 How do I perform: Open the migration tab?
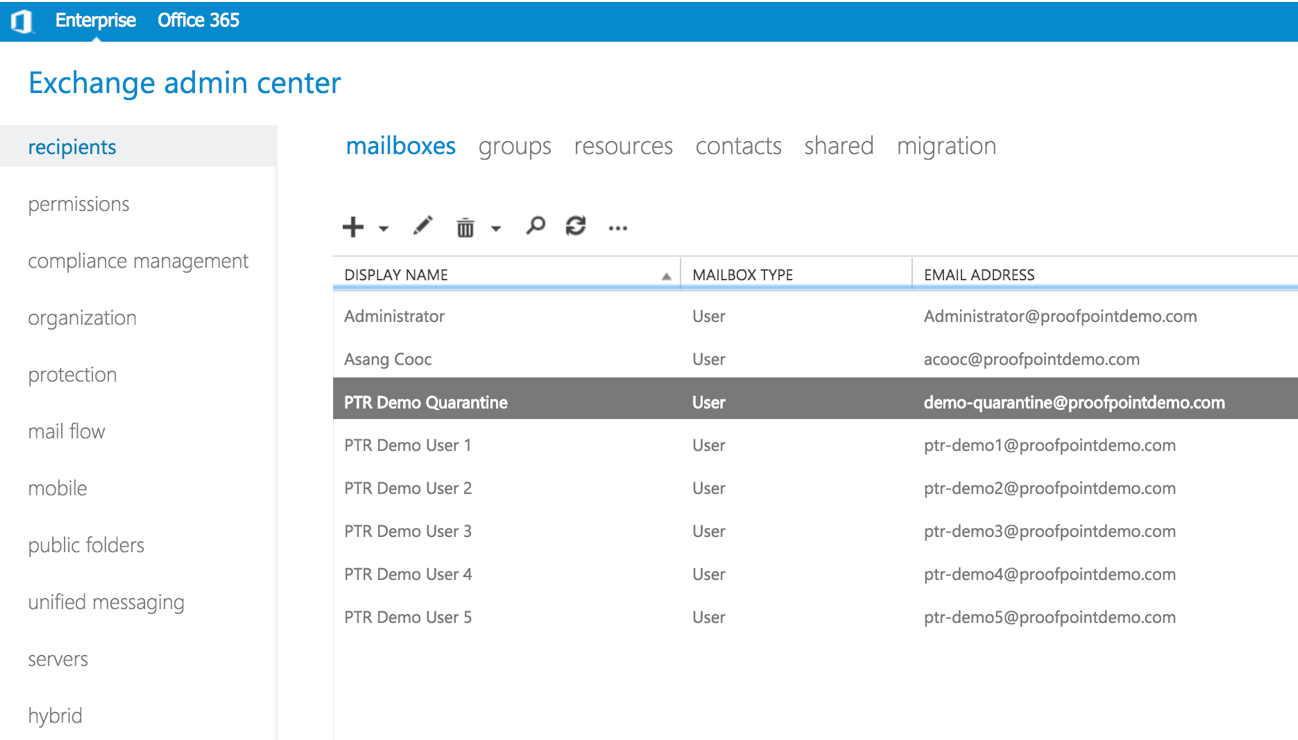pyautogui.click(x=946, y=146)
